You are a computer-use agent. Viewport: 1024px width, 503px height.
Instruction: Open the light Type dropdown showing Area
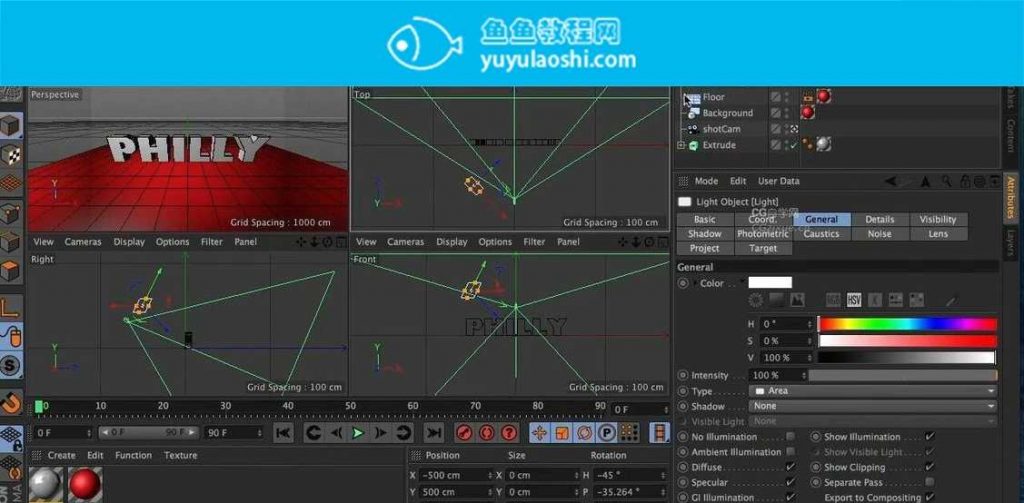(872, 391)
